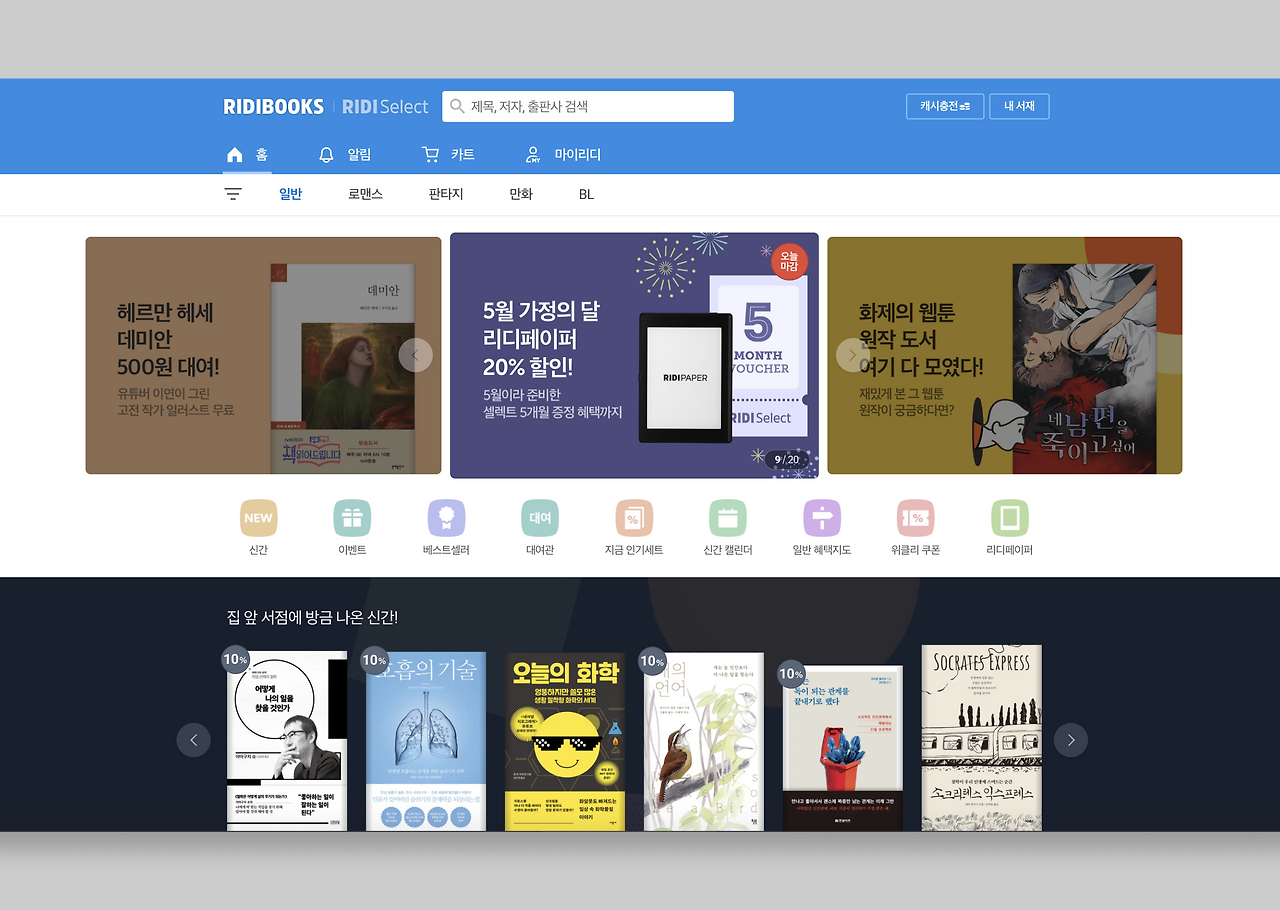Switch to RIDI Select service
1280x910 pixels.
(x=385, y=106)
